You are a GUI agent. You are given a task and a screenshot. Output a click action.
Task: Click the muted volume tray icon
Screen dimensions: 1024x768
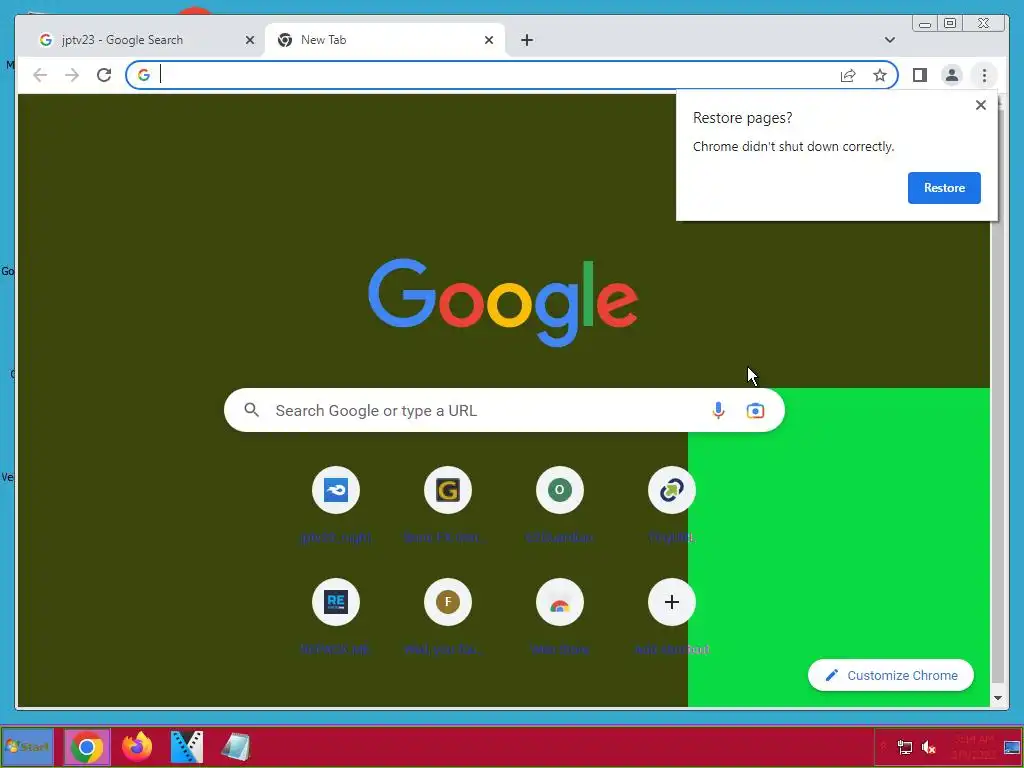pyautogui.click(x=929, y=747)
